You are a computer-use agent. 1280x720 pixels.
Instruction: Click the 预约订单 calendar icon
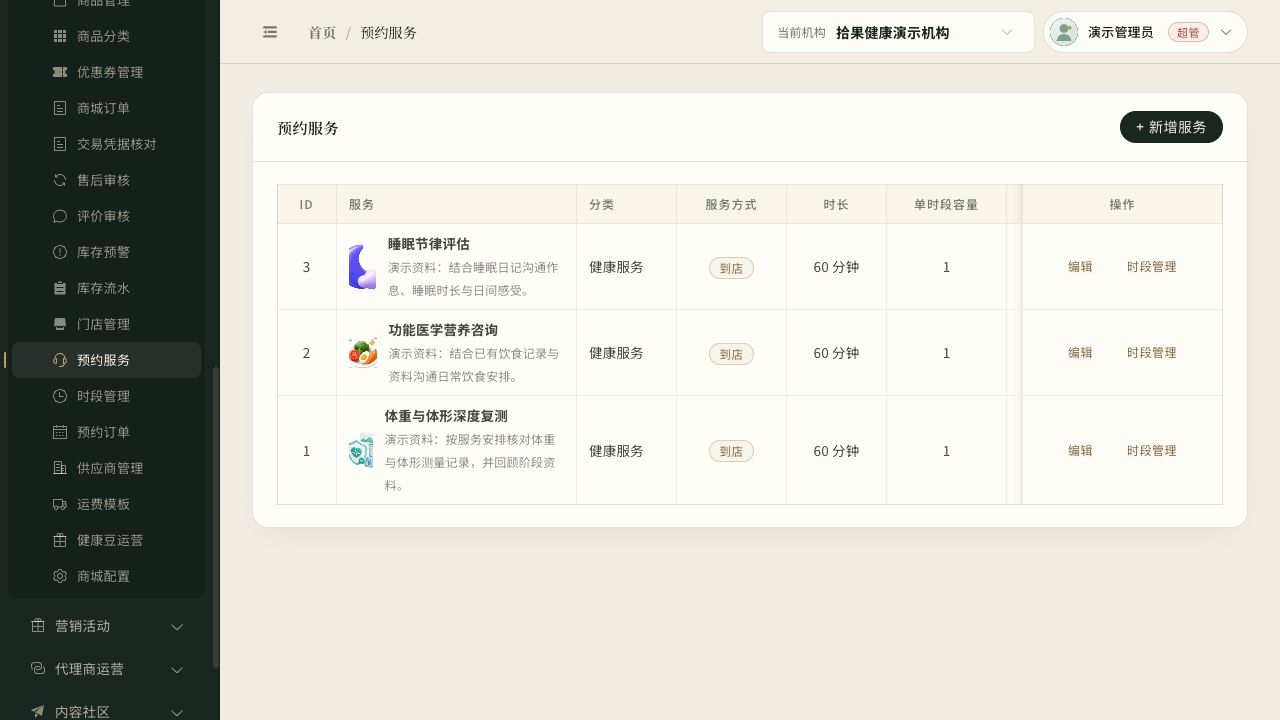(x=60, y=432)
